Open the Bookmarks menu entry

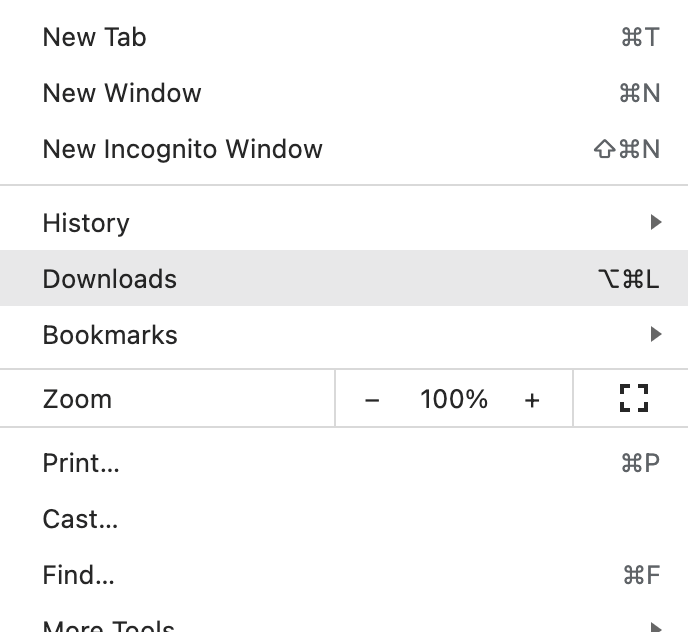344,334
